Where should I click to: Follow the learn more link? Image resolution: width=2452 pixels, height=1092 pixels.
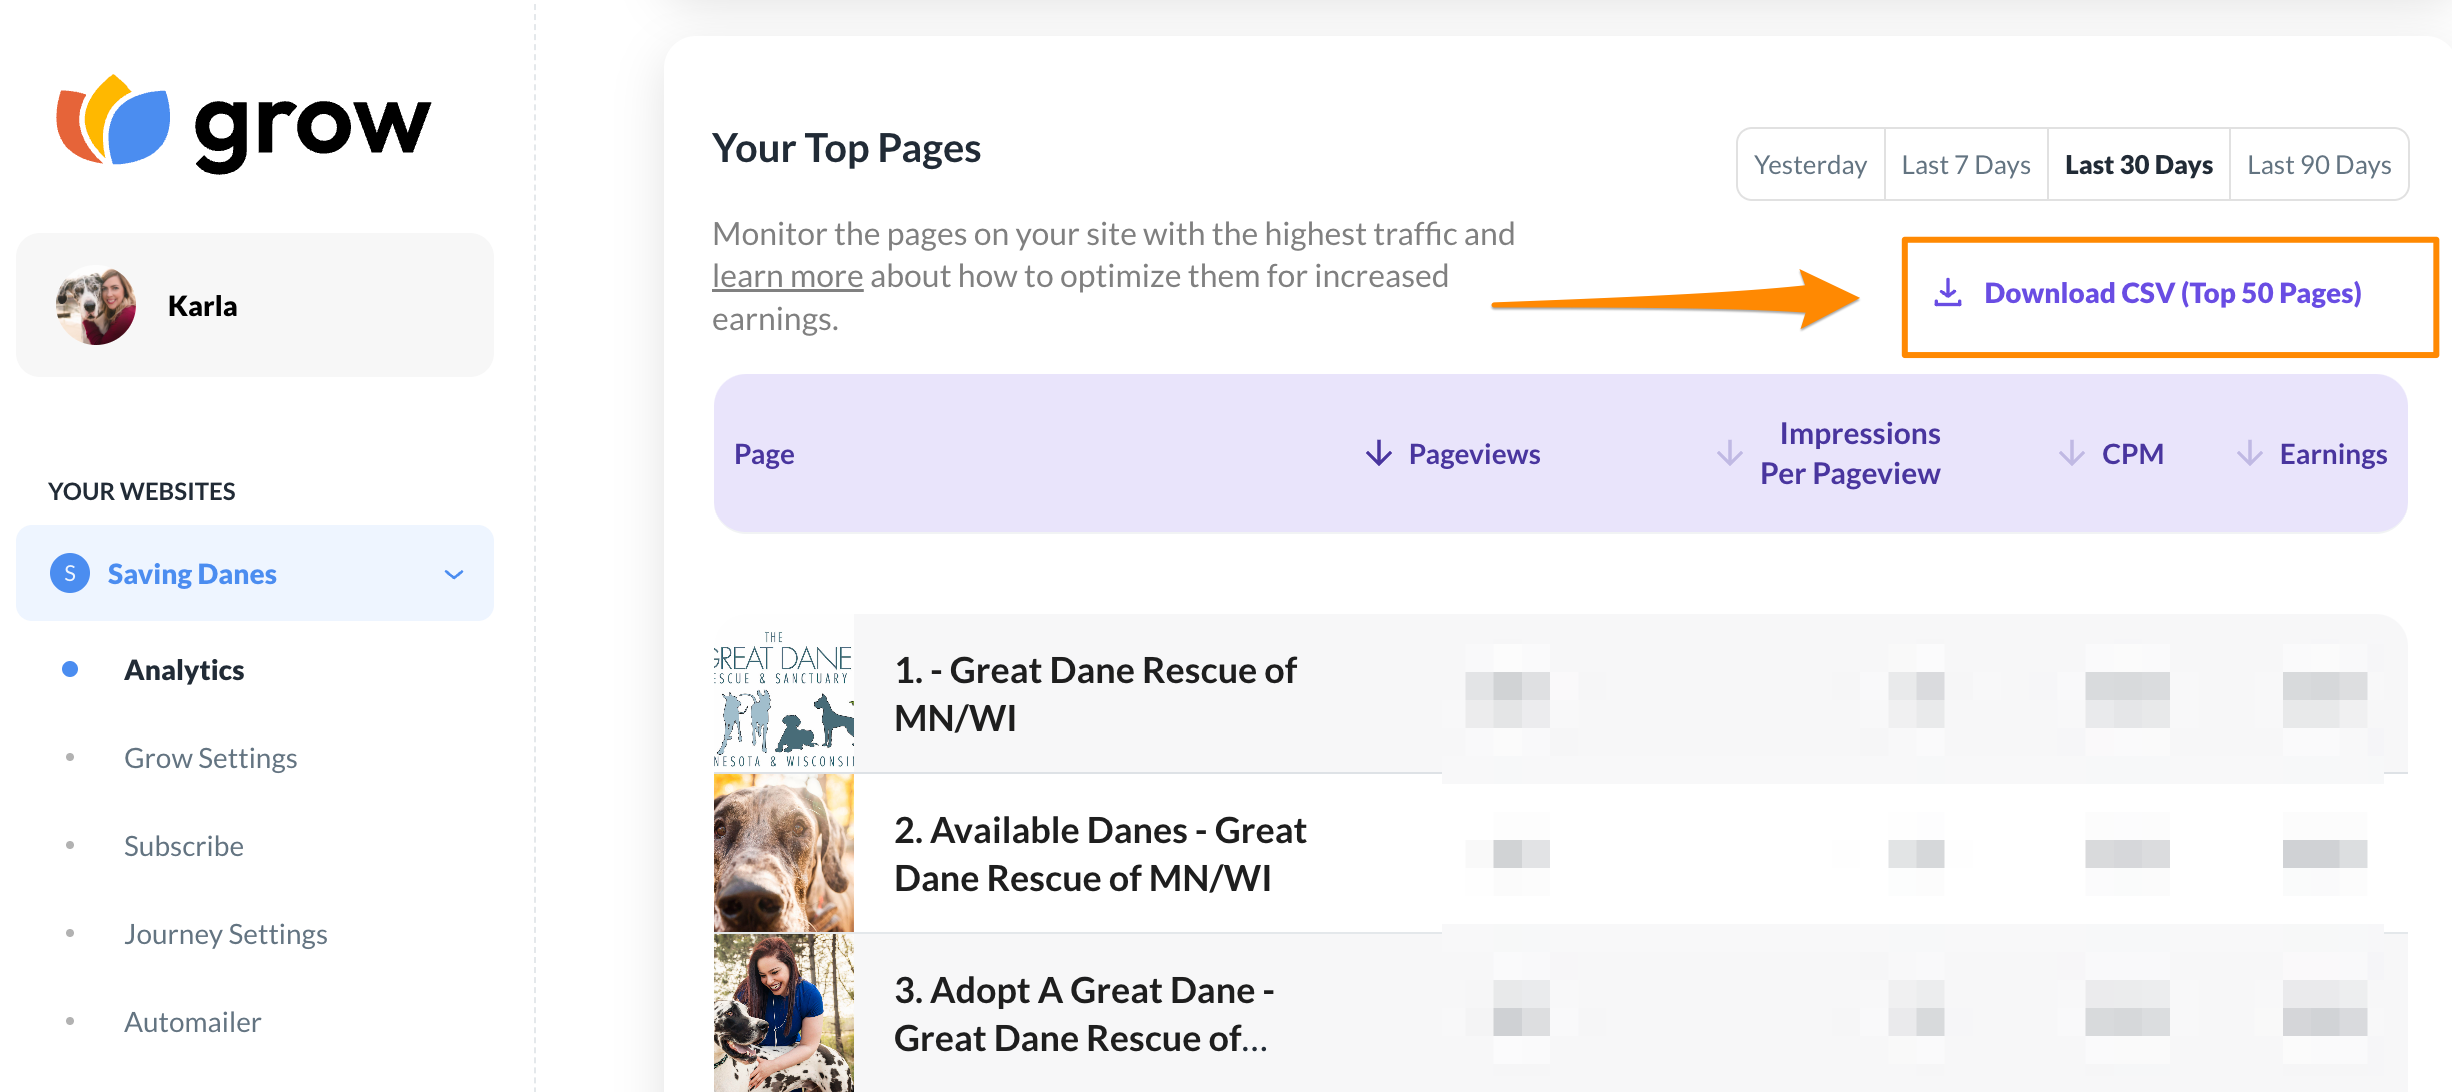pyautogui.click(x=787, y=276)
